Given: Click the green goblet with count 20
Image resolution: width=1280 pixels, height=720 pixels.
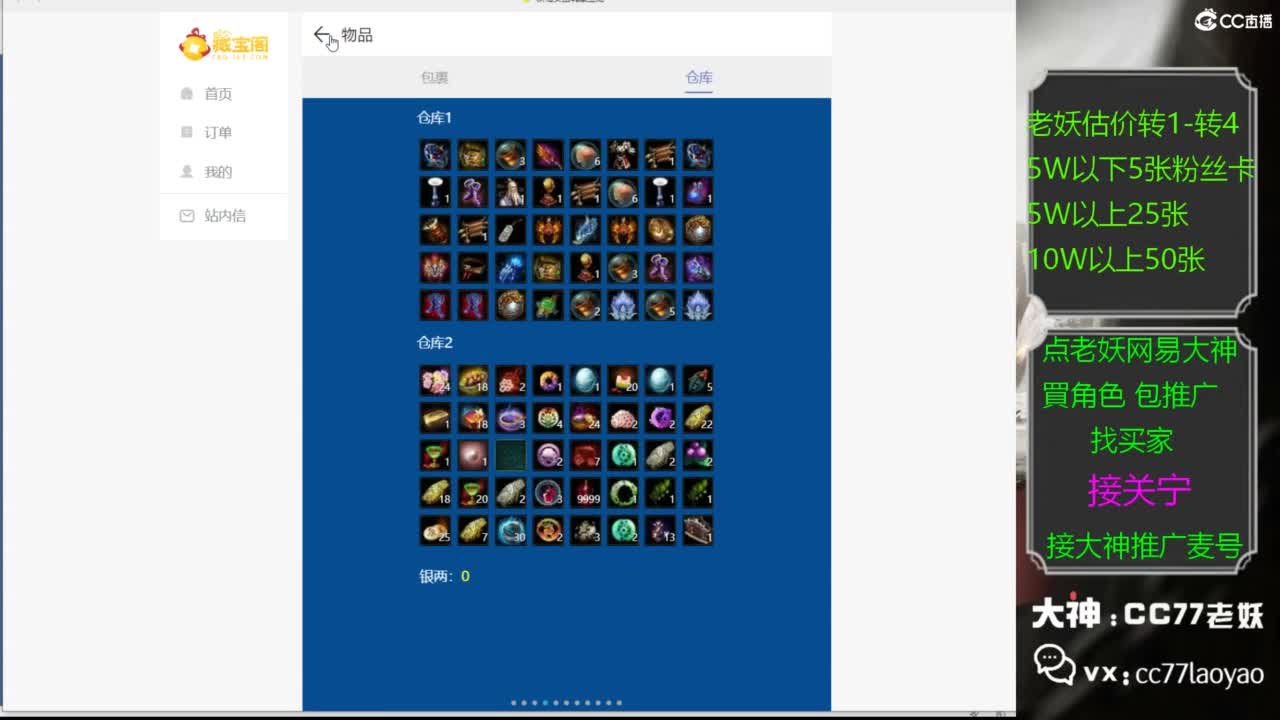Looking at the screenshot, I should pyautogui.click(x=473, y=492).
